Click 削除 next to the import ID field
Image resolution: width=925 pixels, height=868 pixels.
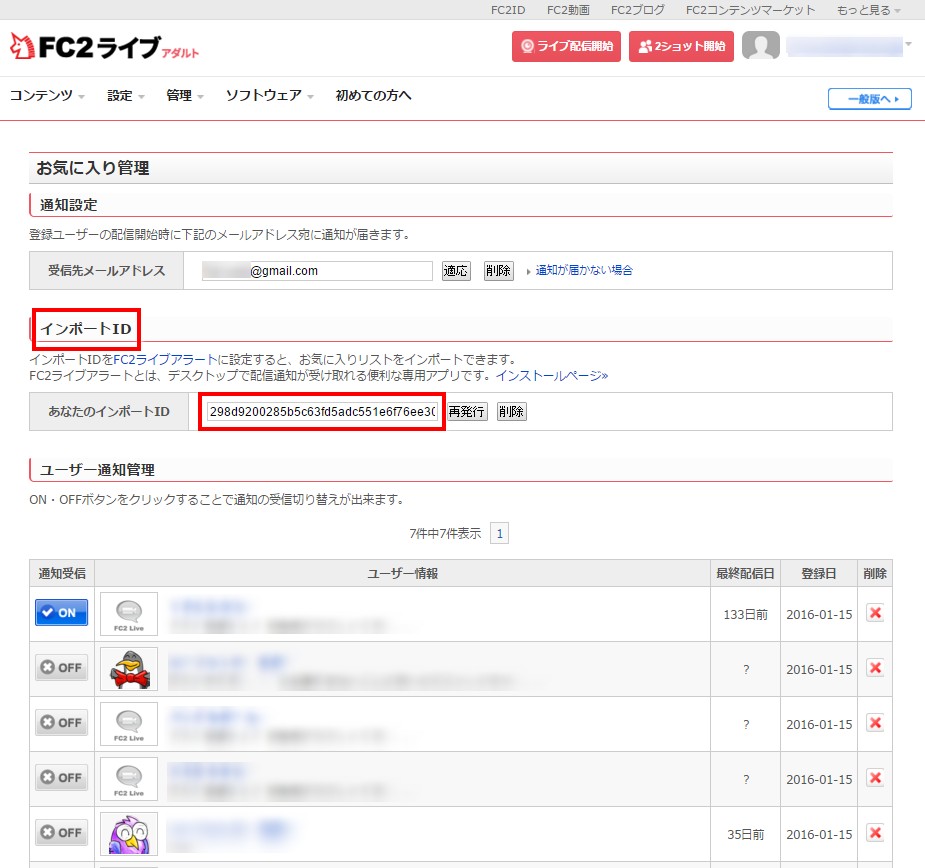511,412
